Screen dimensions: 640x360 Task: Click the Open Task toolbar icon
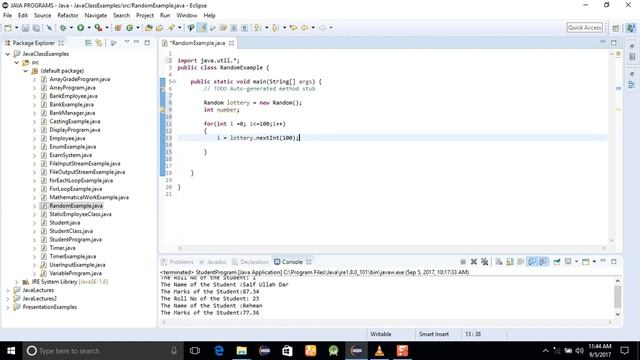pos(160,28)
